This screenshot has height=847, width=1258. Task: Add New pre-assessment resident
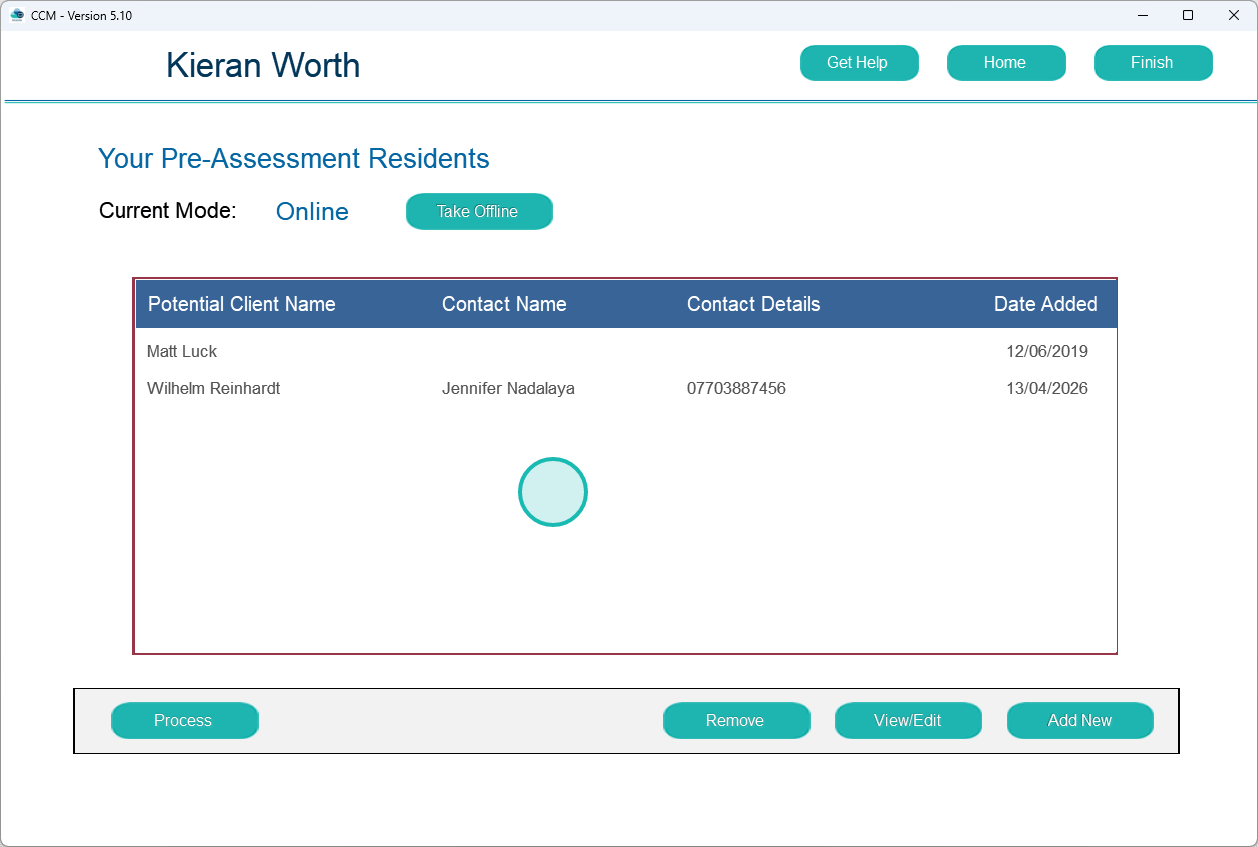pos(1079,721)
